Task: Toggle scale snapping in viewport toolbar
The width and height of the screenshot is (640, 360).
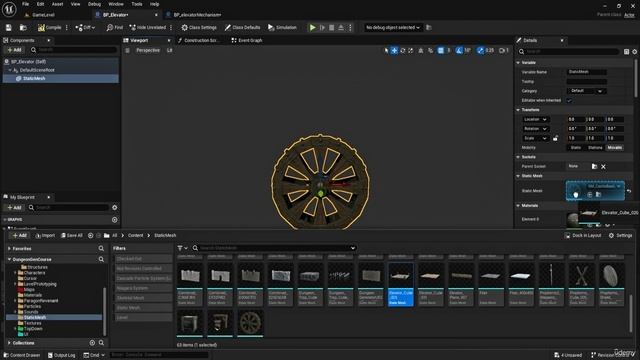Action: click(x=480, y=50)
